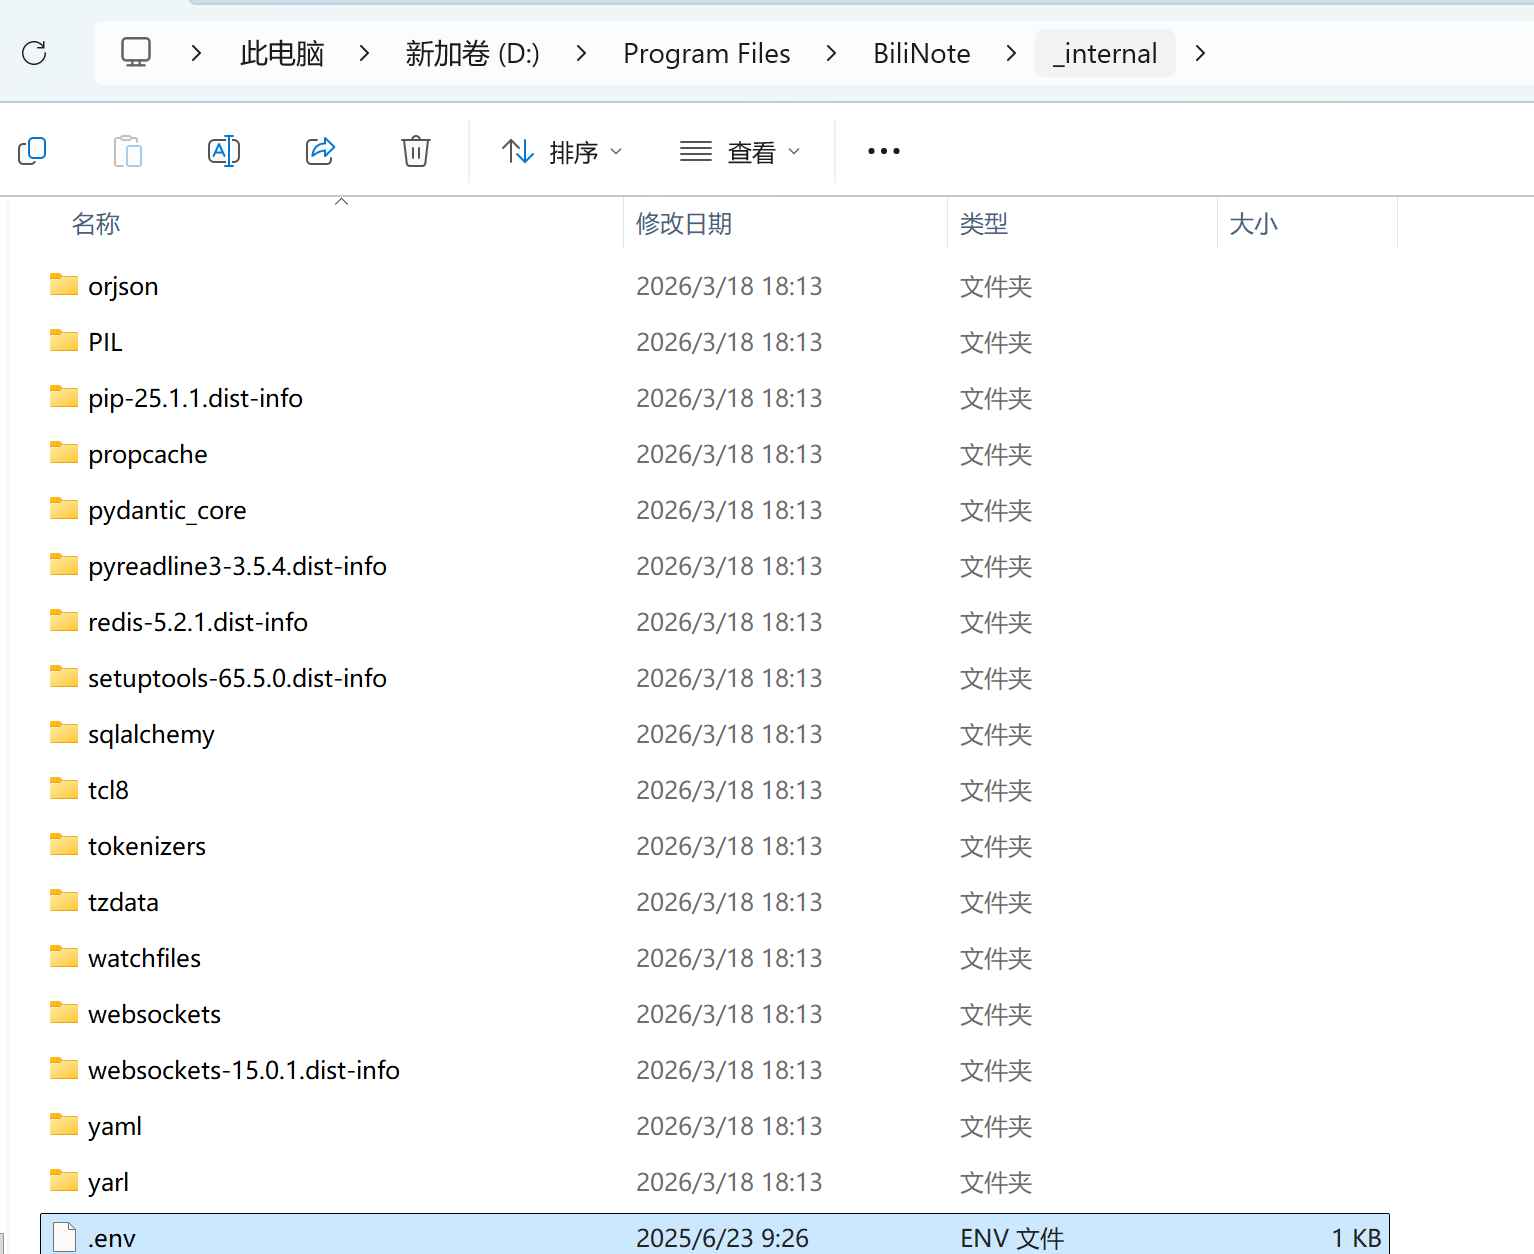Expand chevron after _internal
This screenshot has height=1254, width=1534.
[x=1200, y=53]
